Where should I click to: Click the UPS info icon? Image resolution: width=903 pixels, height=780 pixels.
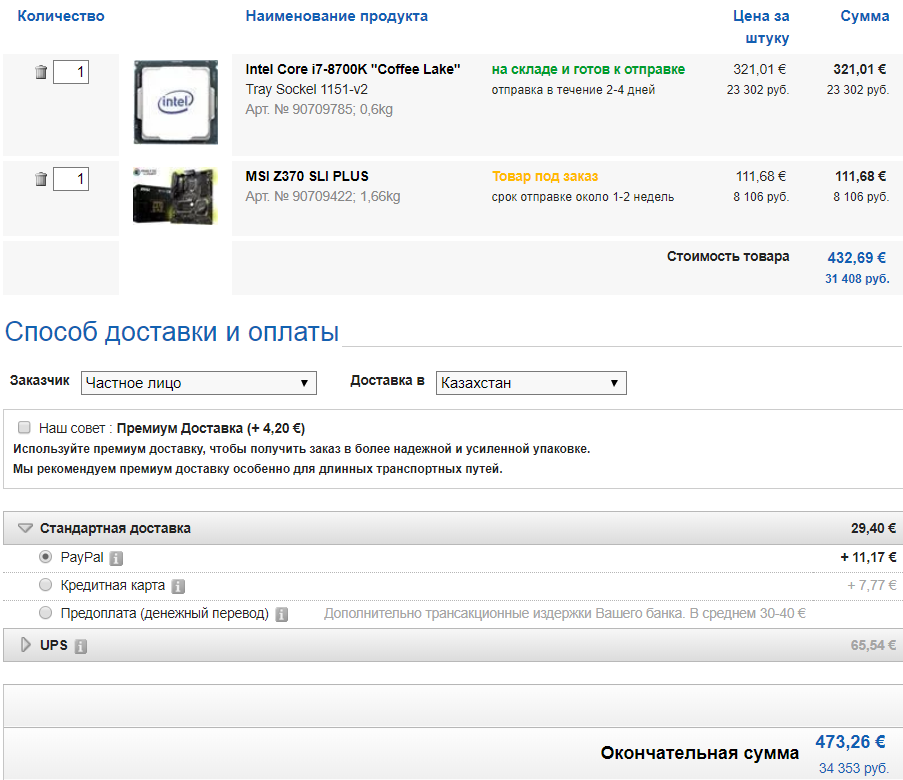tap(81, 646)
